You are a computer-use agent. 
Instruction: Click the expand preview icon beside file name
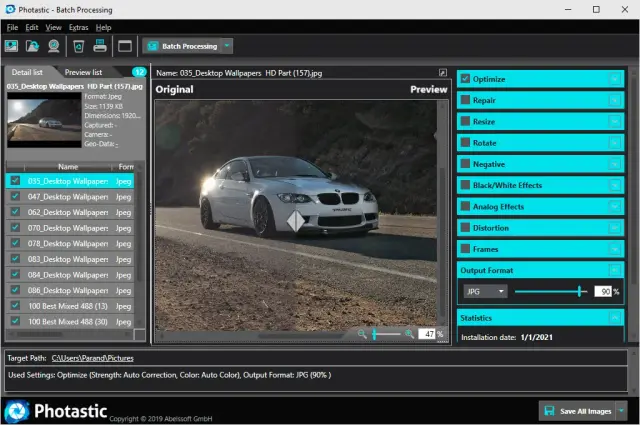(x=442, y=73)
